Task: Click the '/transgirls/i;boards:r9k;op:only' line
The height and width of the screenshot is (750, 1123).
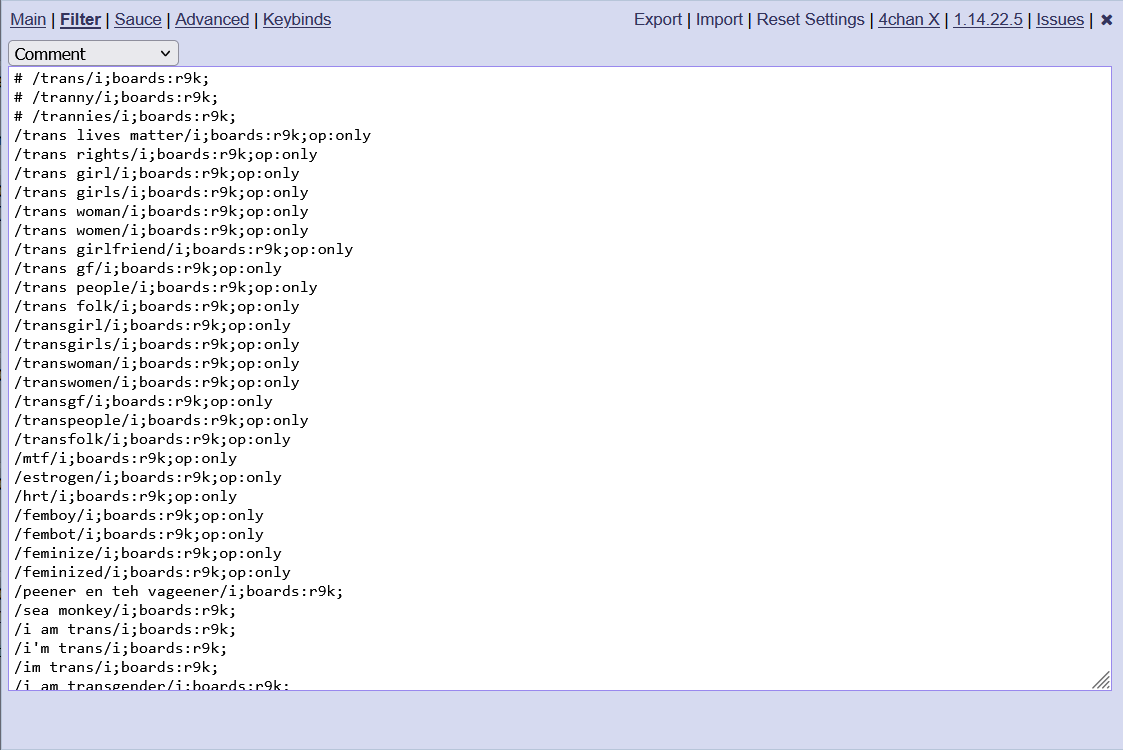Action: pyautogui.click(x=157, y=345)
